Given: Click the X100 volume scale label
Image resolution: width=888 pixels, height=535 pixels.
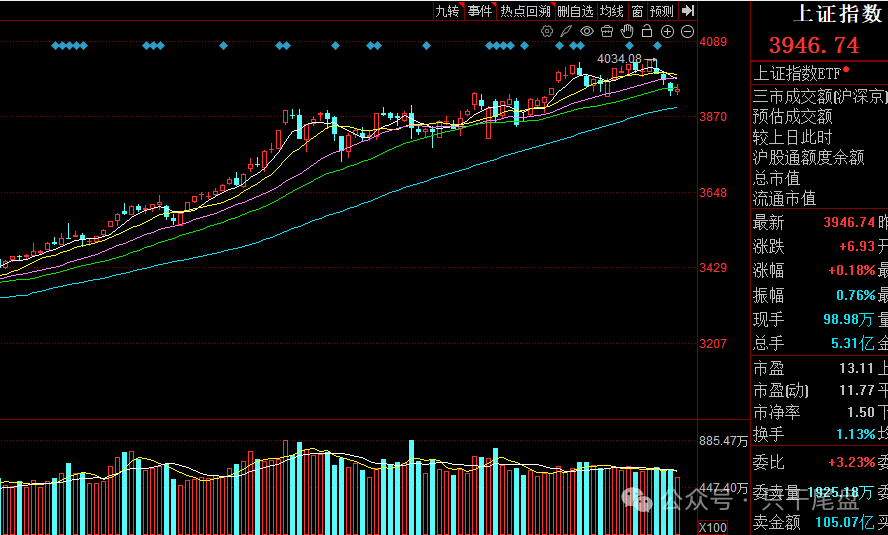Looking at the screenshot, I should point(713,527).
